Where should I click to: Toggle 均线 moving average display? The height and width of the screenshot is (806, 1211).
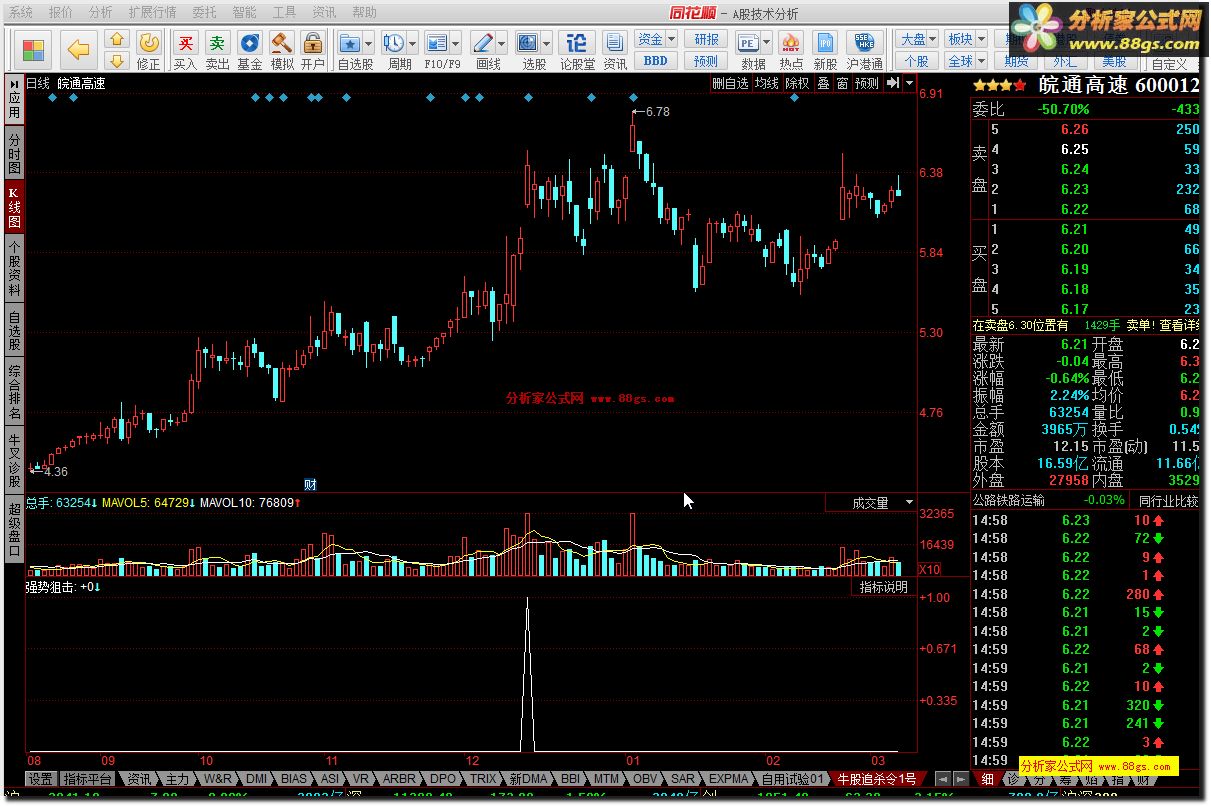click(x=766, y=84)
